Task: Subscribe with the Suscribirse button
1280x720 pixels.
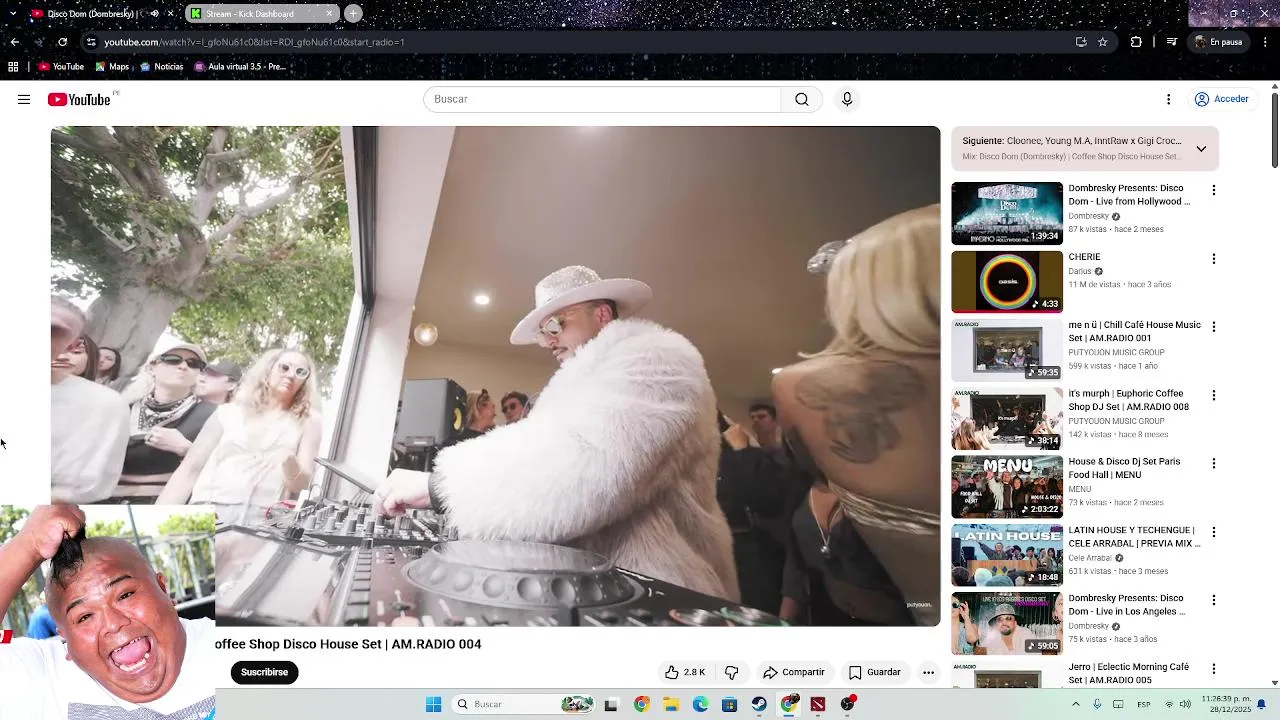Action: 264,672
